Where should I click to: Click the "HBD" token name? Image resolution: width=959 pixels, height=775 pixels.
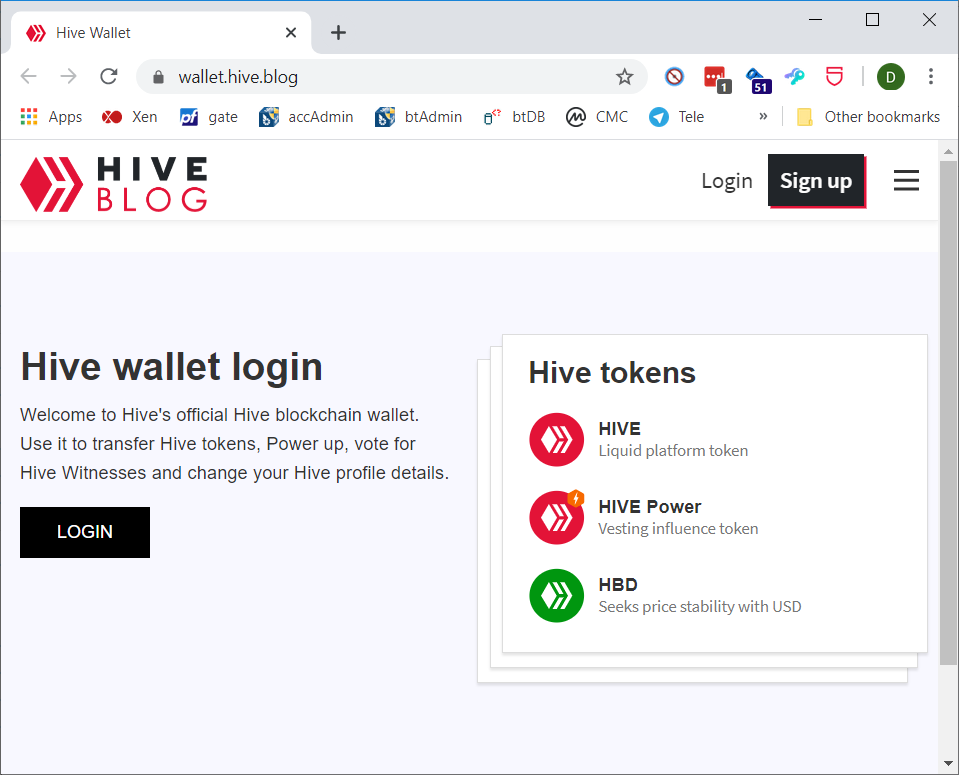pyautogui.click(x=618, y=585)
